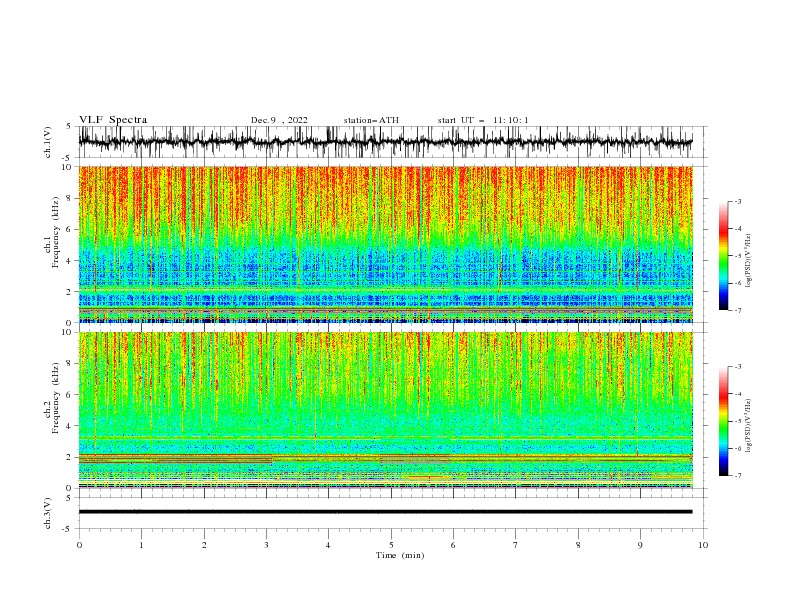The width and height of the screenshot is (792, 612).
Task: Click the "Time (min)" axis label
Action: 400,555
